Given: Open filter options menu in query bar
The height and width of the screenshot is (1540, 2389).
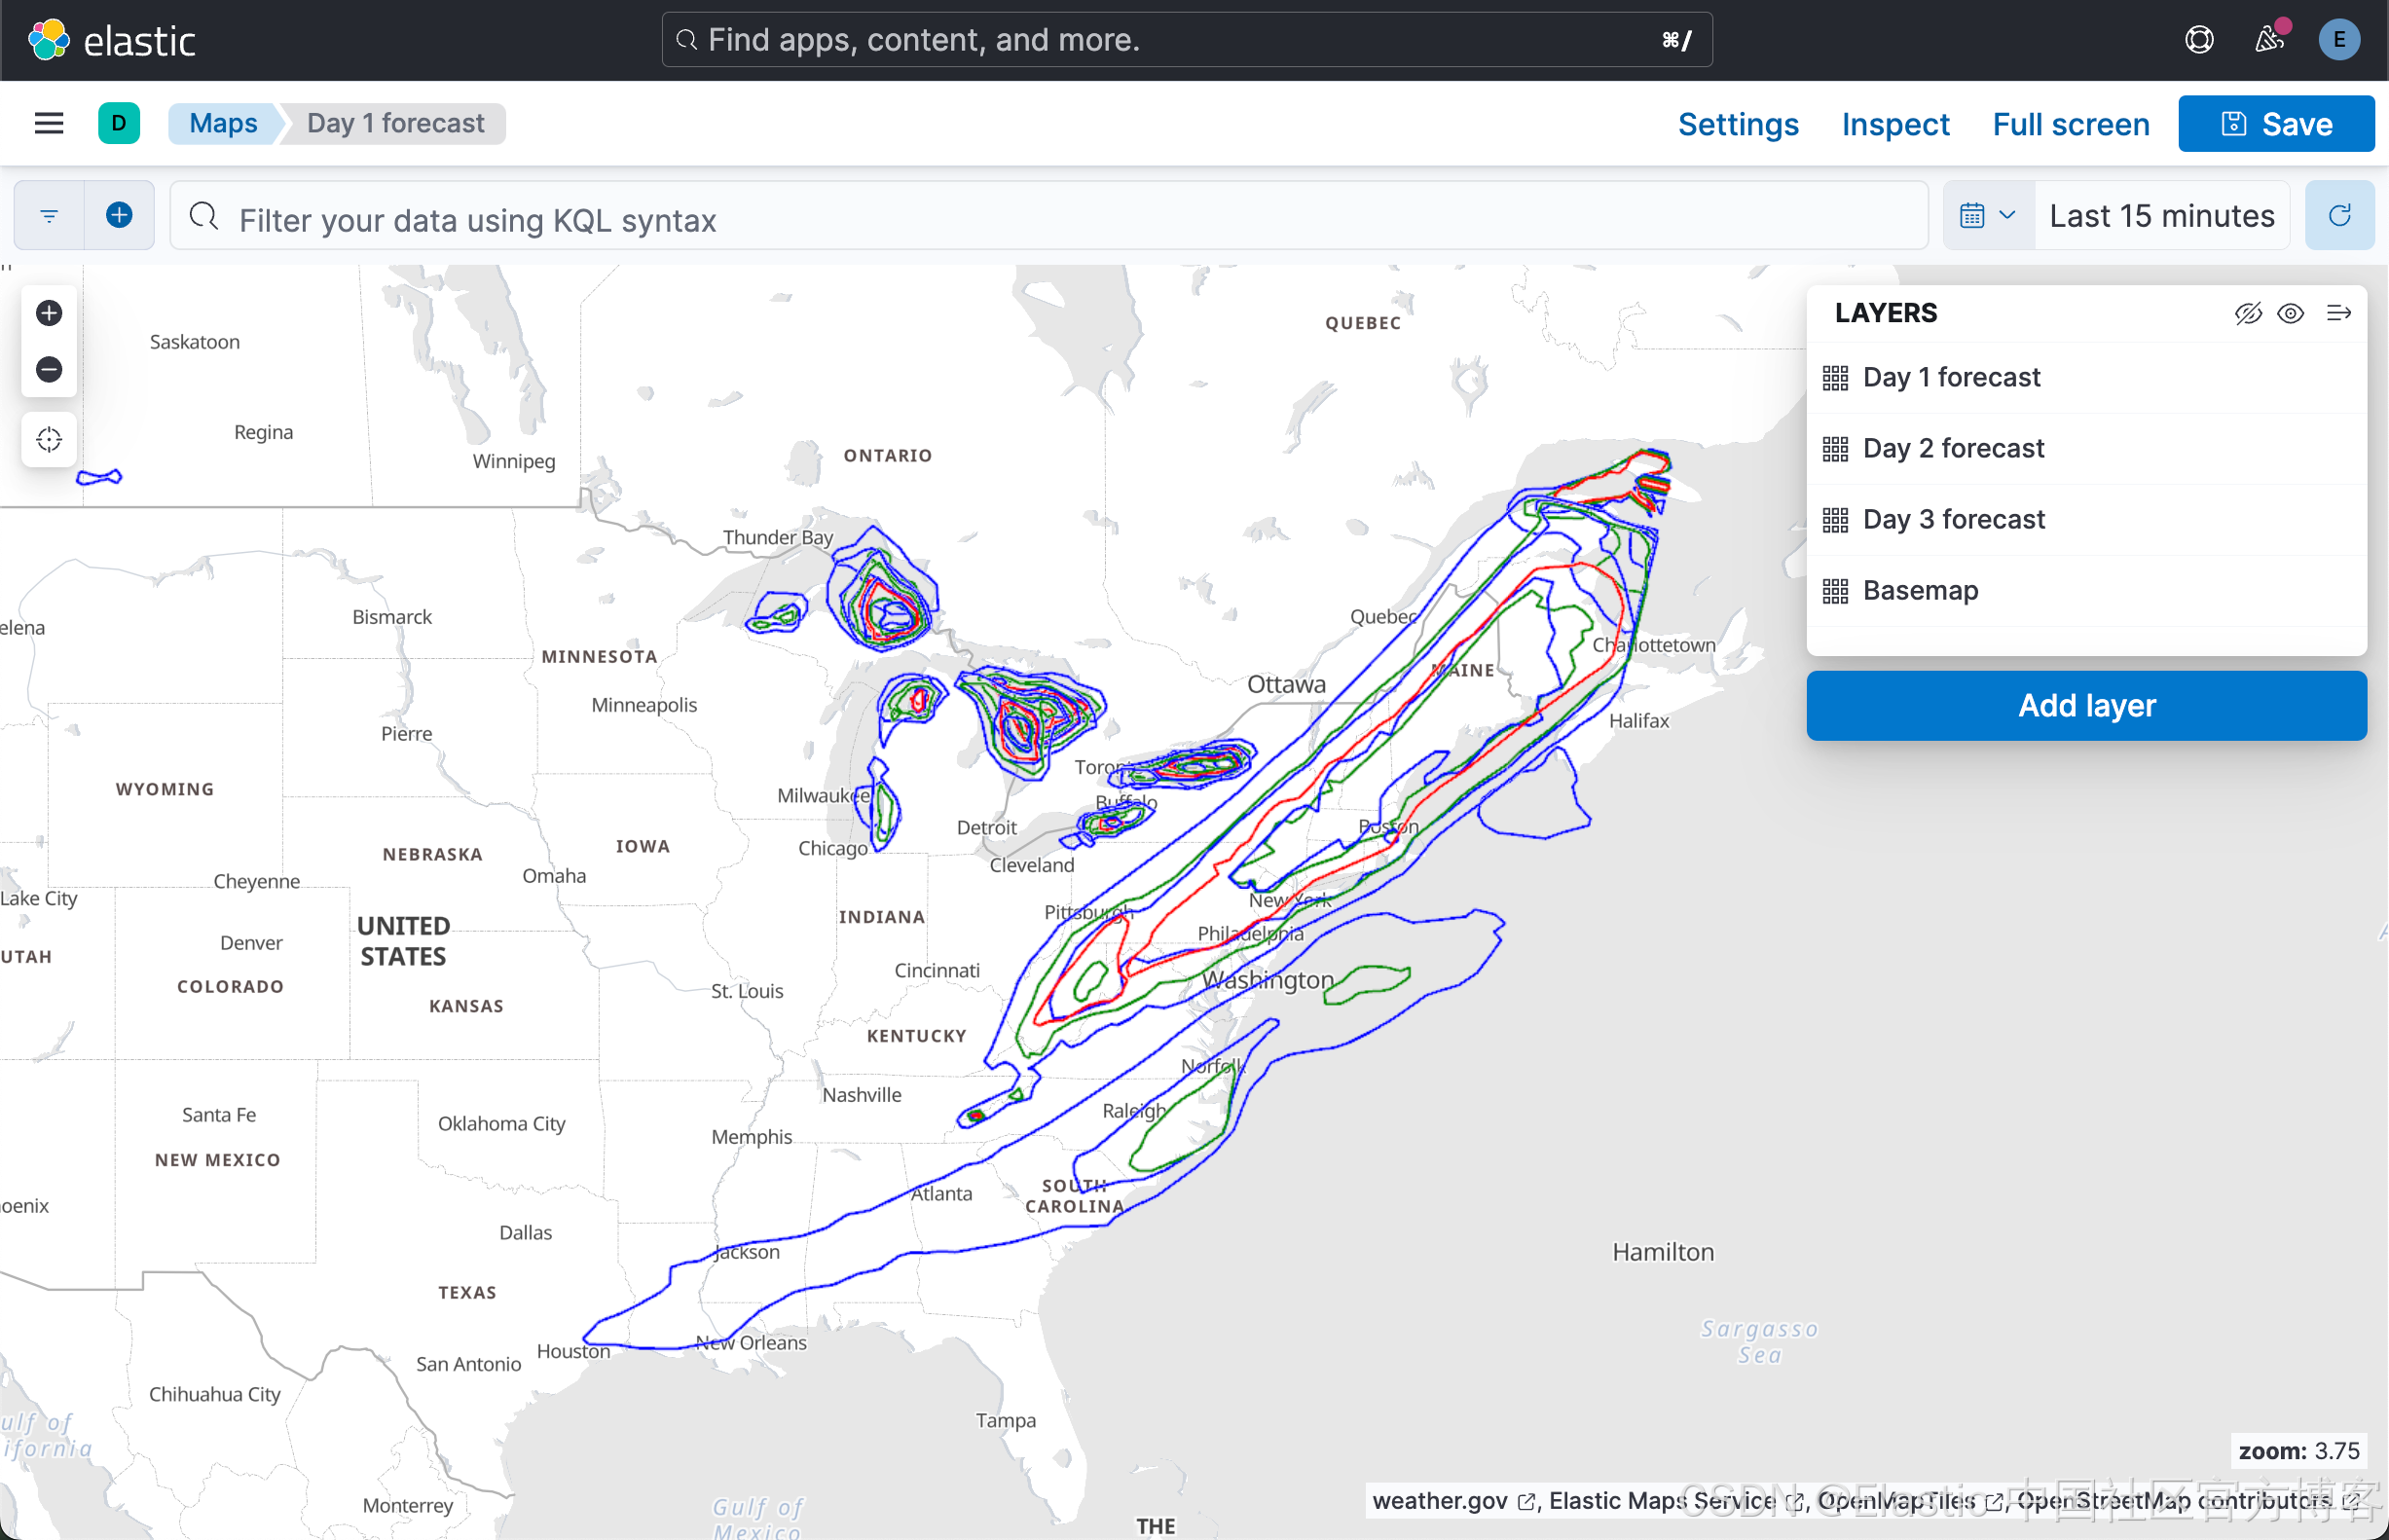Looking at the screenshot, I should [x=47, y=215].
